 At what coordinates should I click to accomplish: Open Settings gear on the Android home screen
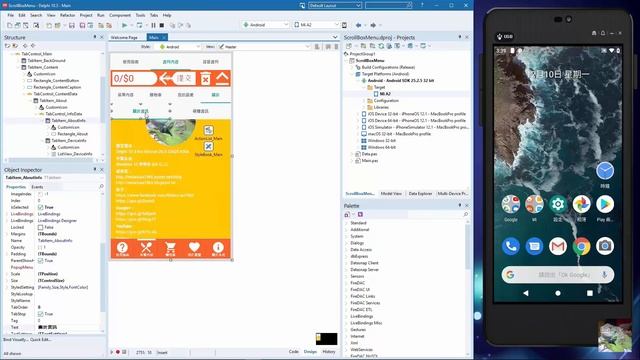coord(558,204)
